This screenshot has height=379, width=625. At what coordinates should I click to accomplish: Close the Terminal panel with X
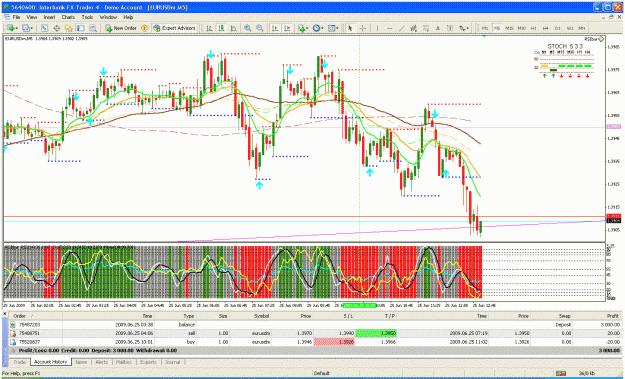pyautogui.click(x=5, y=314)
